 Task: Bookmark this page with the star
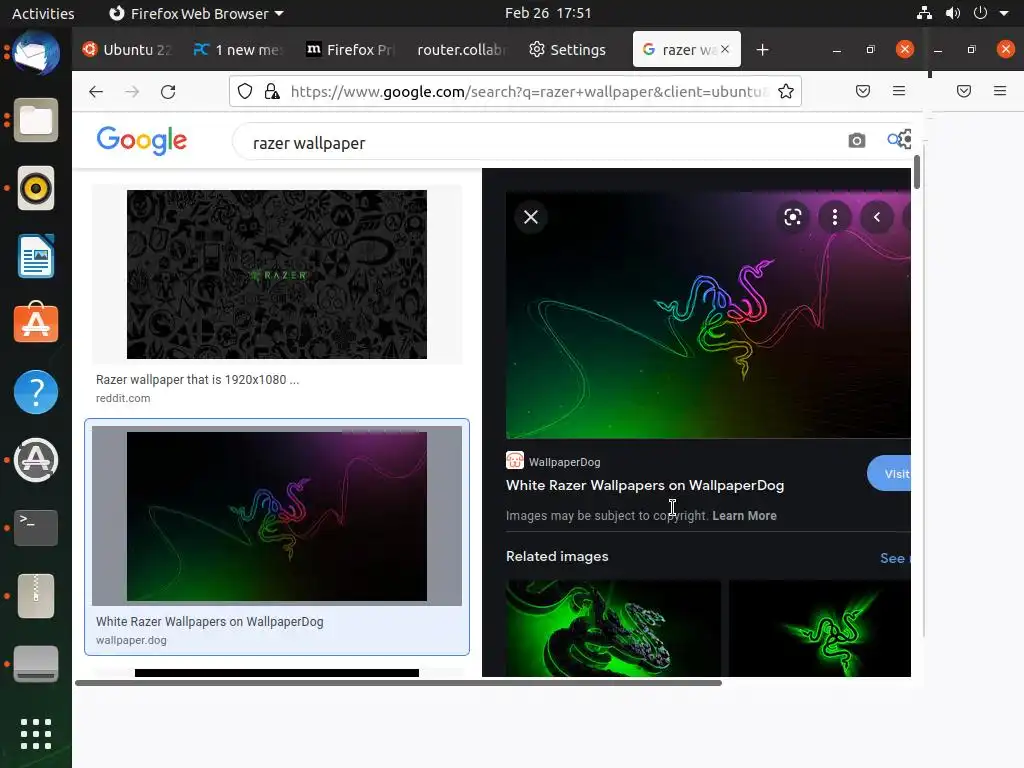(786, 91)
